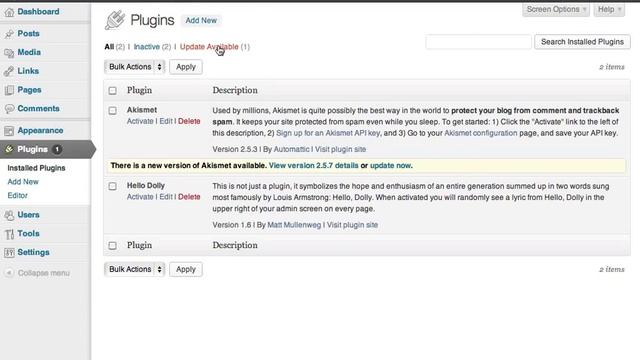Open Pages menu item

pyautogui.click(x=29, y=90)
